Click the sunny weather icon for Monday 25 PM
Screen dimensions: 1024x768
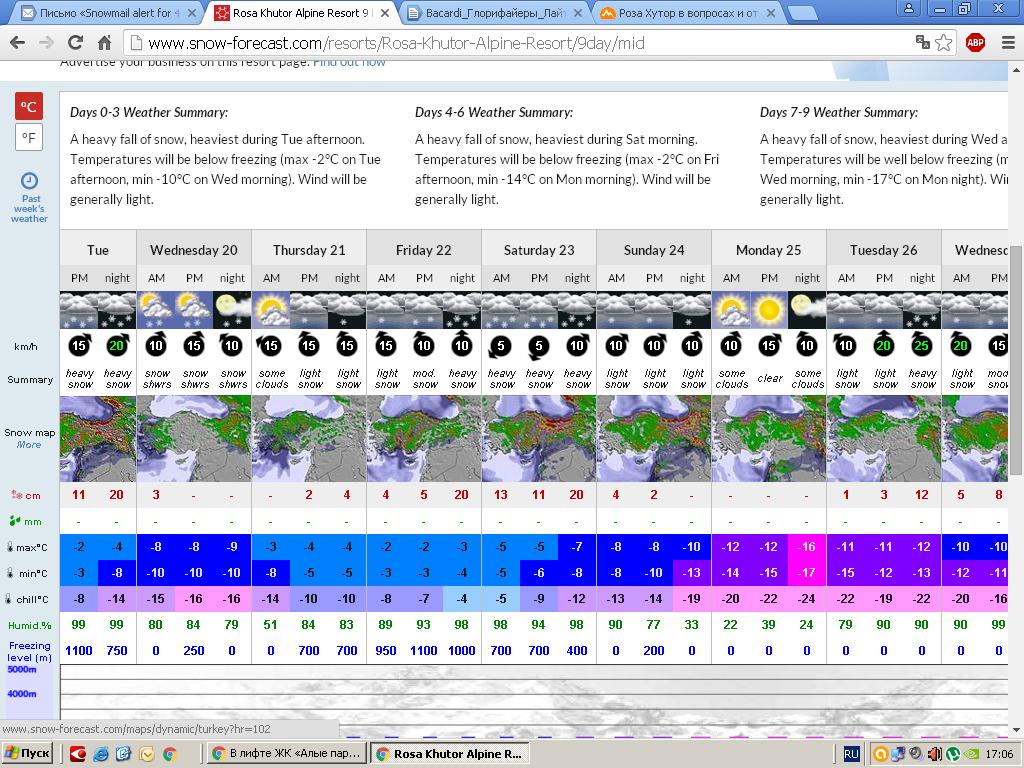(769, 310)
